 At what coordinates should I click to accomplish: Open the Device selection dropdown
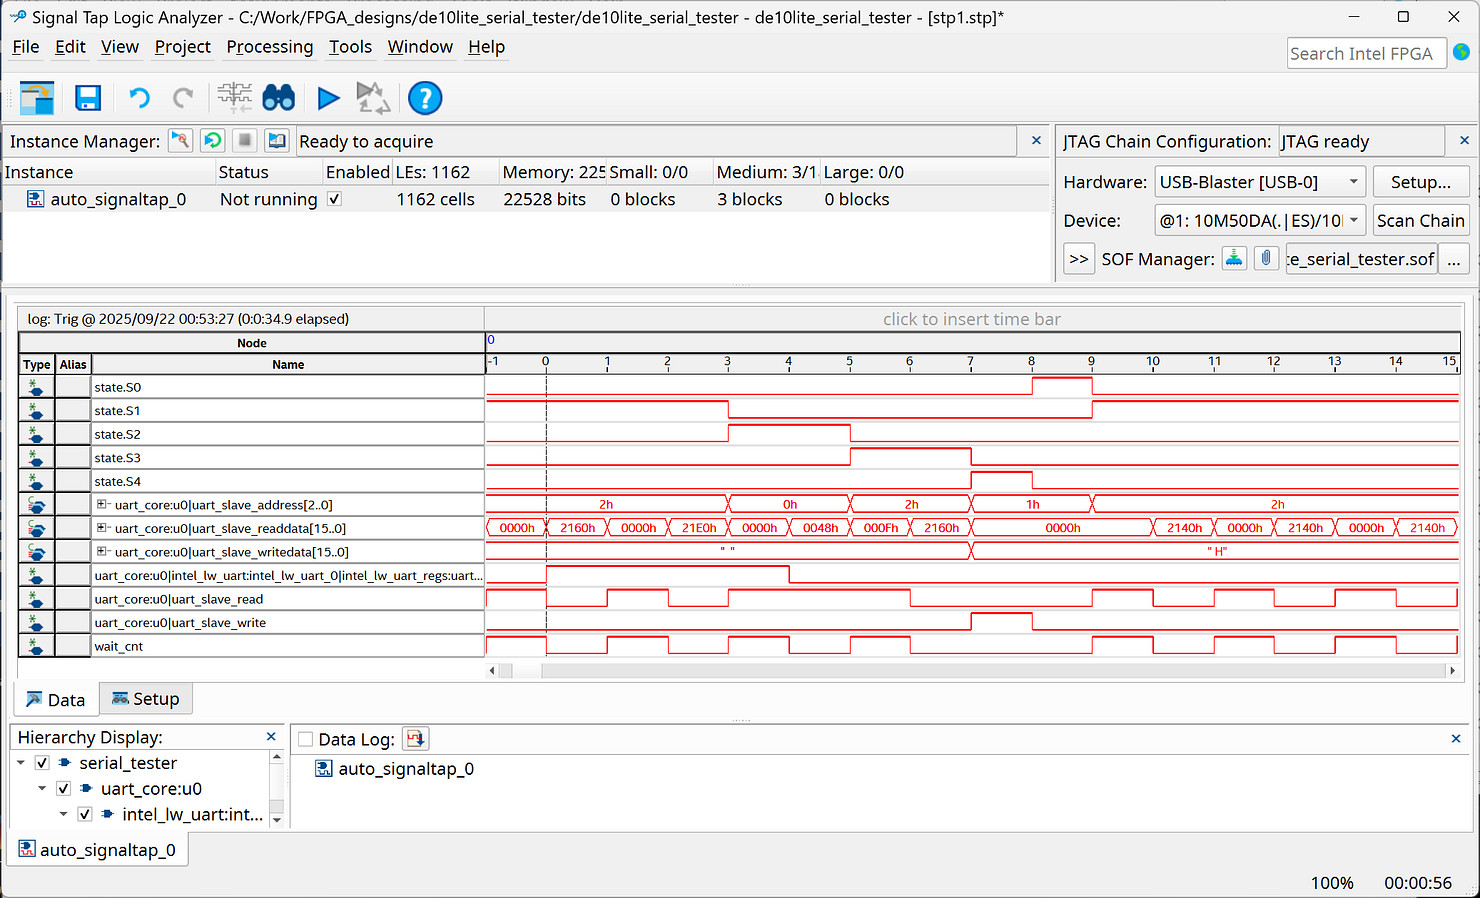[x=1260, y=221]
